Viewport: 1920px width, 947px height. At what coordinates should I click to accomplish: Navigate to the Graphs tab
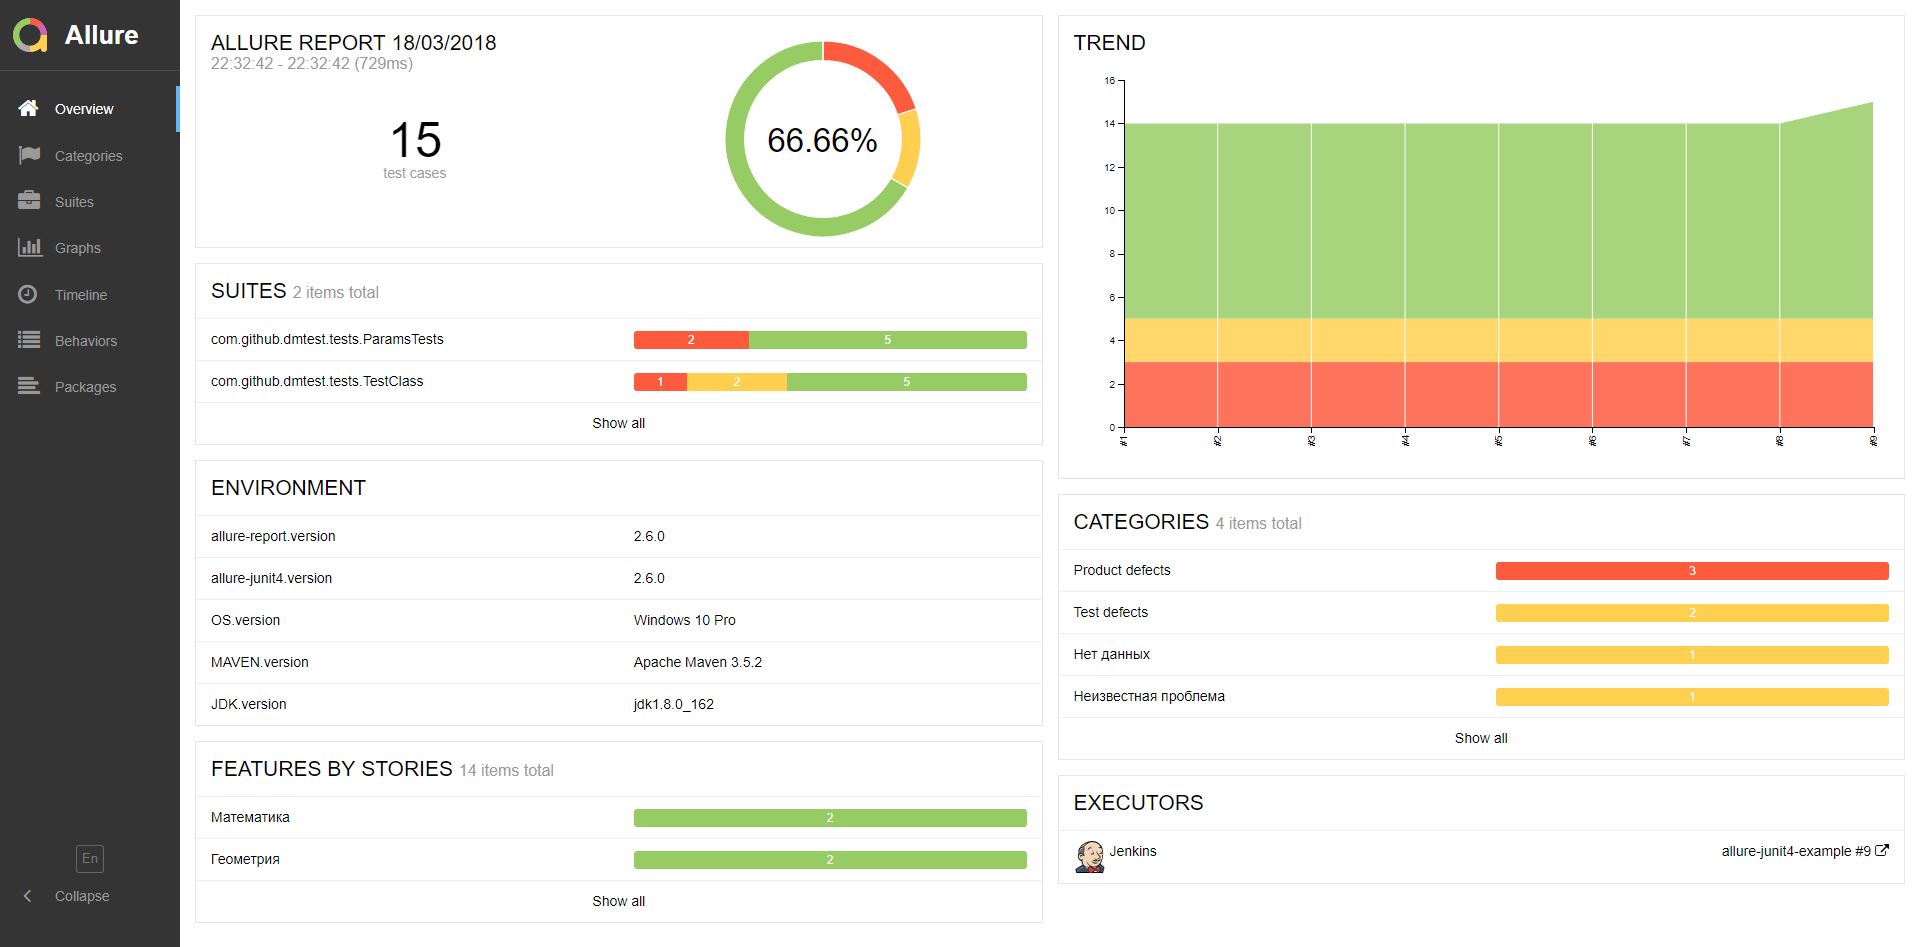[x=90, y=248]
